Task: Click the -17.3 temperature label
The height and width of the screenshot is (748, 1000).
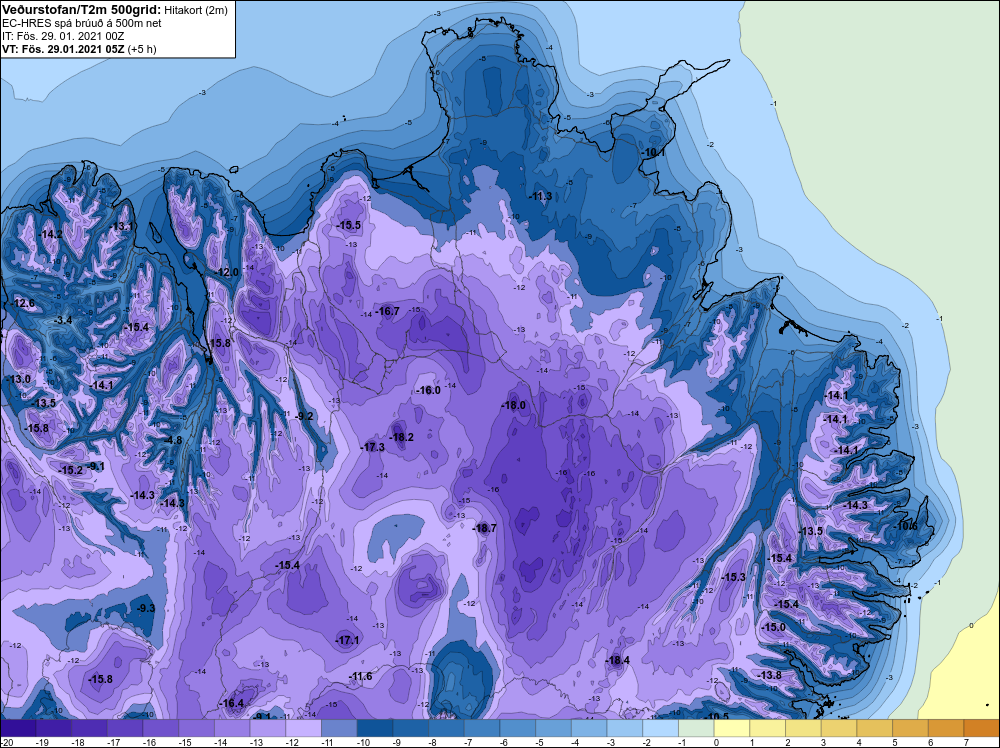Action: (x=372, y=447)
